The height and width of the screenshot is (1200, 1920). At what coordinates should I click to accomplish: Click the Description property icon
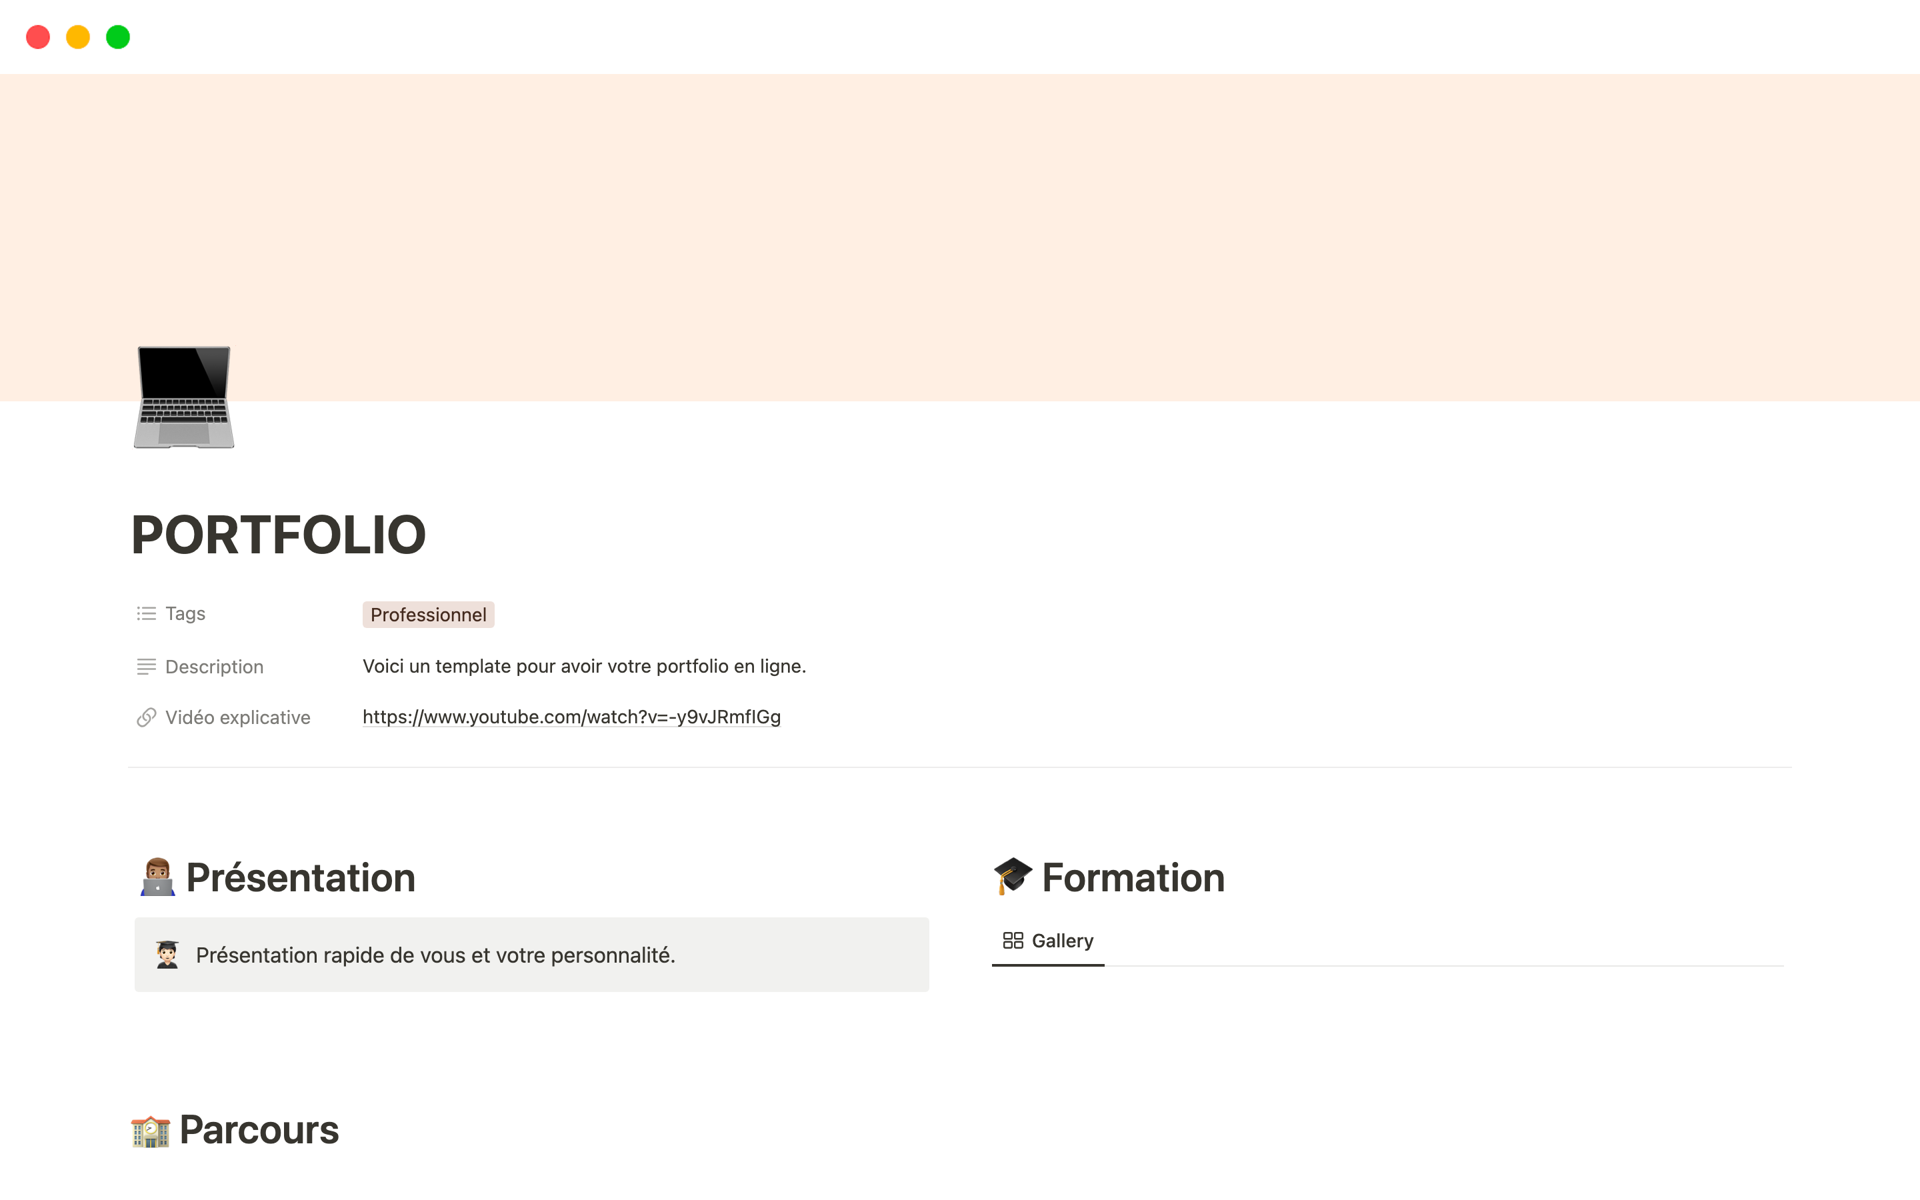click(x=145, y=666)
